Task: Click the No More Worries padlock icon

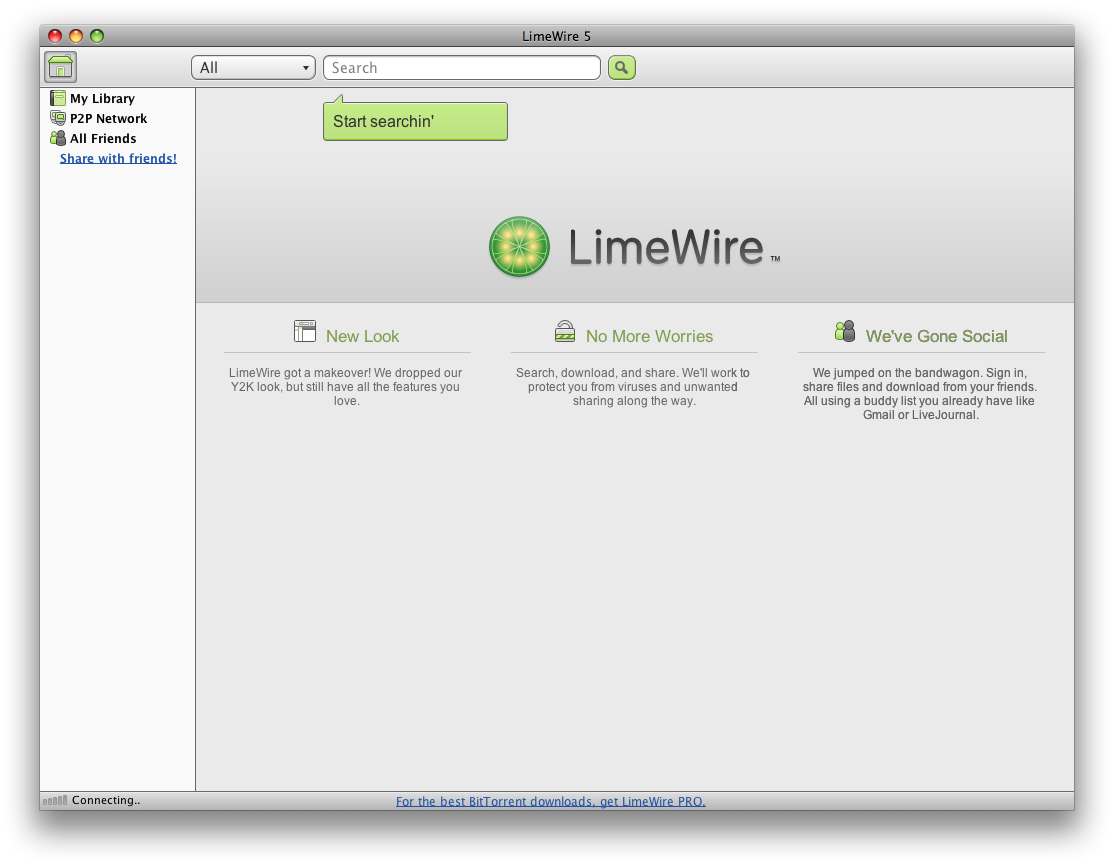Action: point(565,332)
